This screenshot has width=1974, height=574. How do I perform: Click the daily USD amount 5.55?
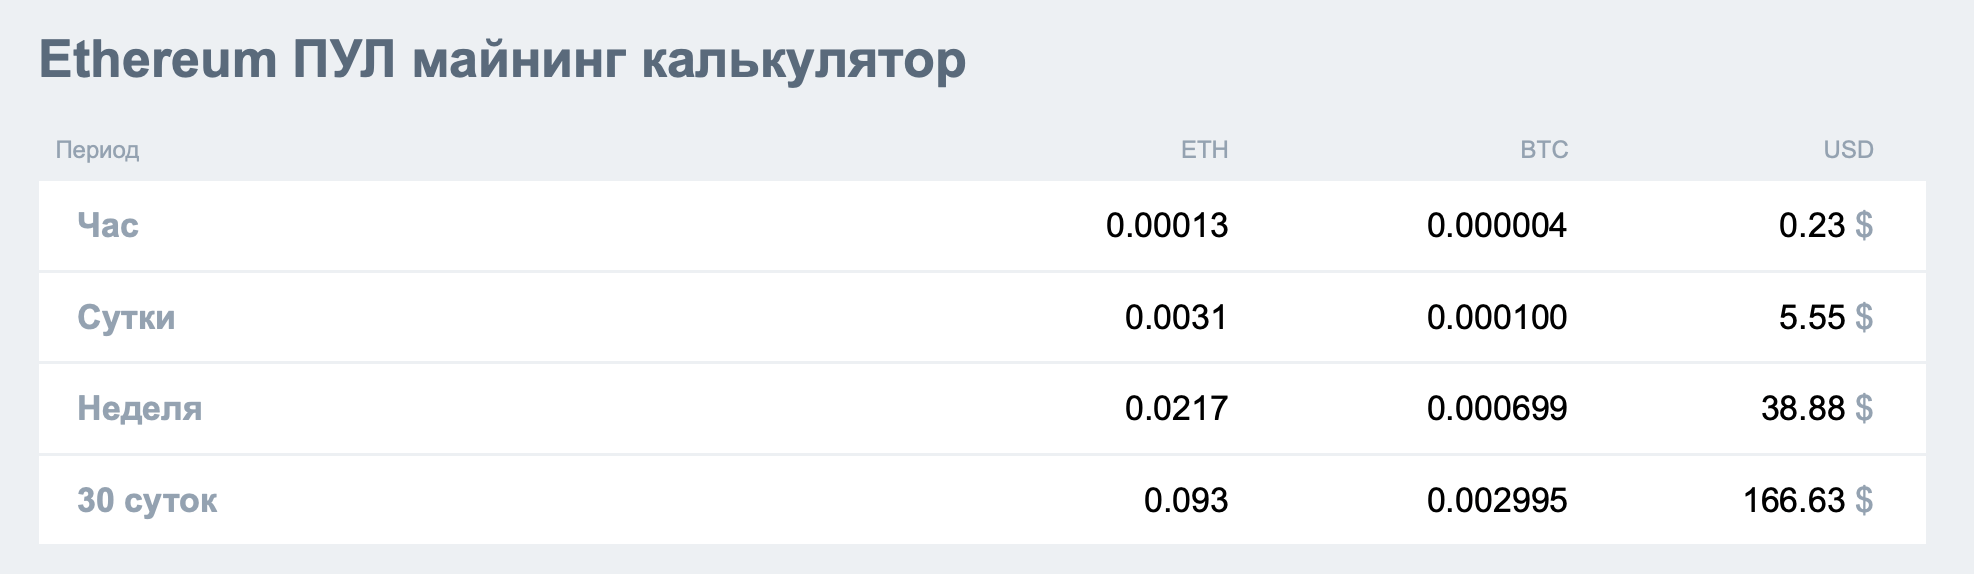click(1811, 318)
